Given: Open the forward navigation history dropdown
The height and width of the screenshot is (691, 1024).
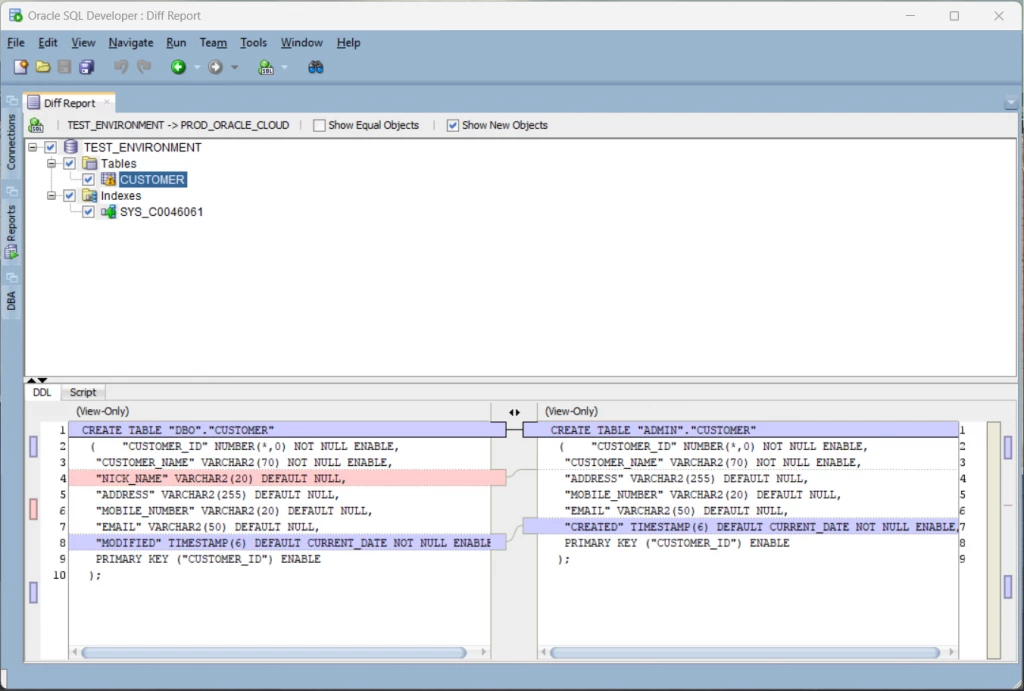Looking at the screenshot, I should click(234, 67).
